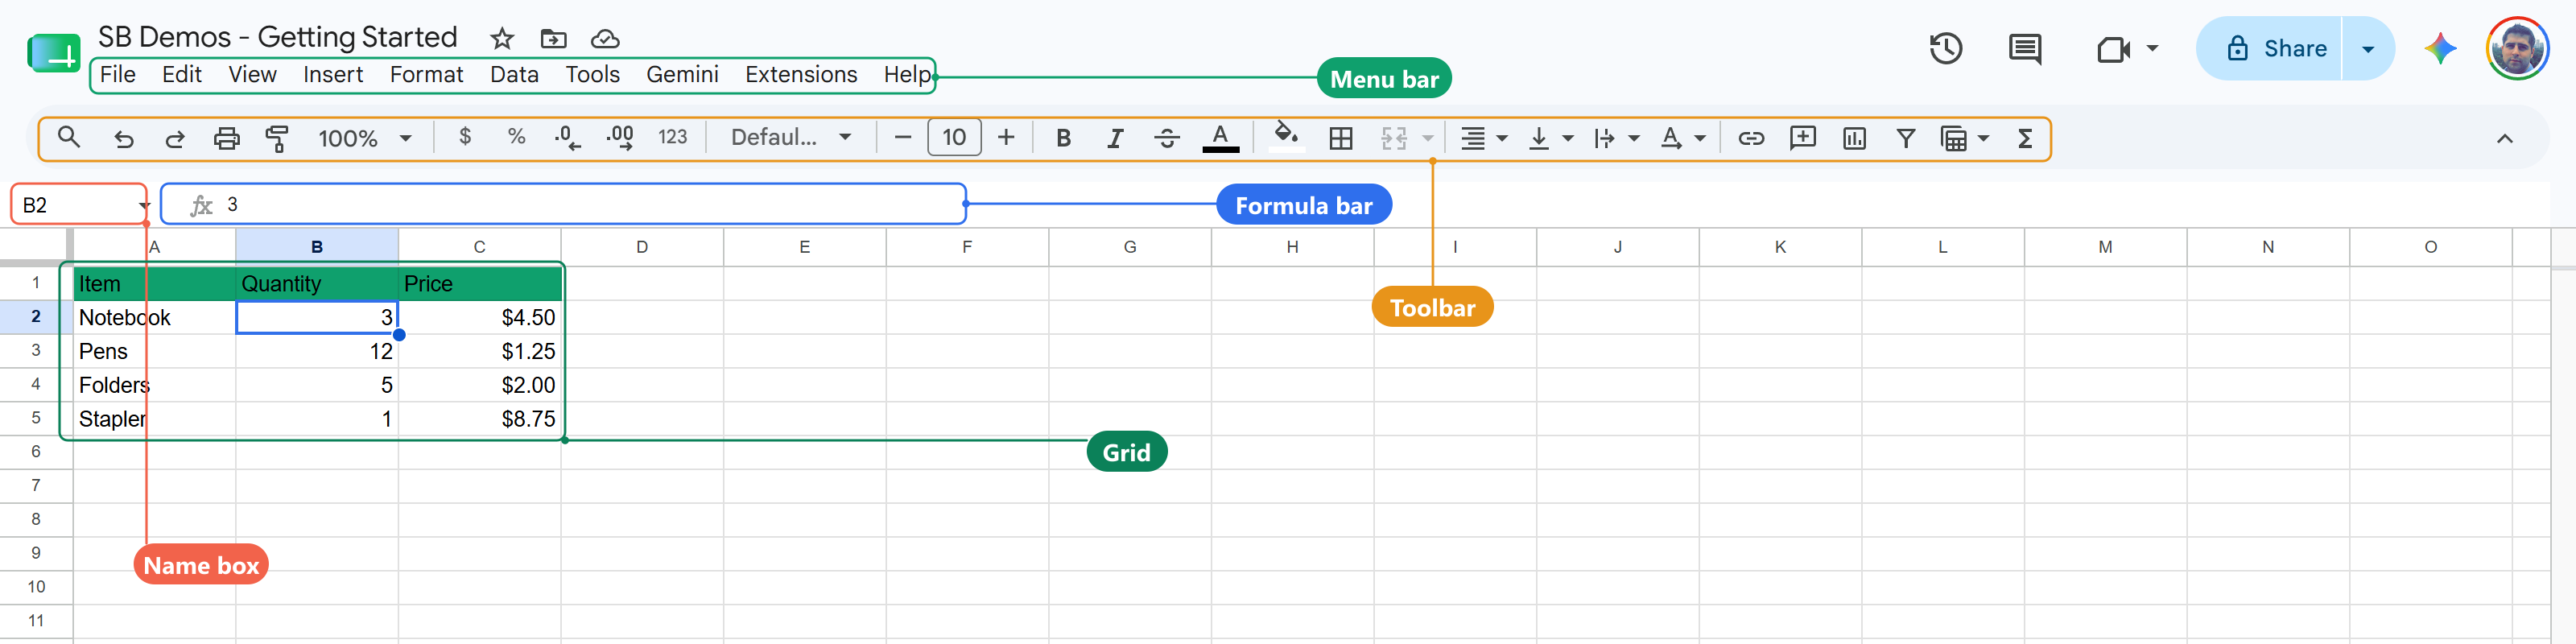2576x644 pixels.
Task: Undo the last action
Action: (x=124, y=138)
